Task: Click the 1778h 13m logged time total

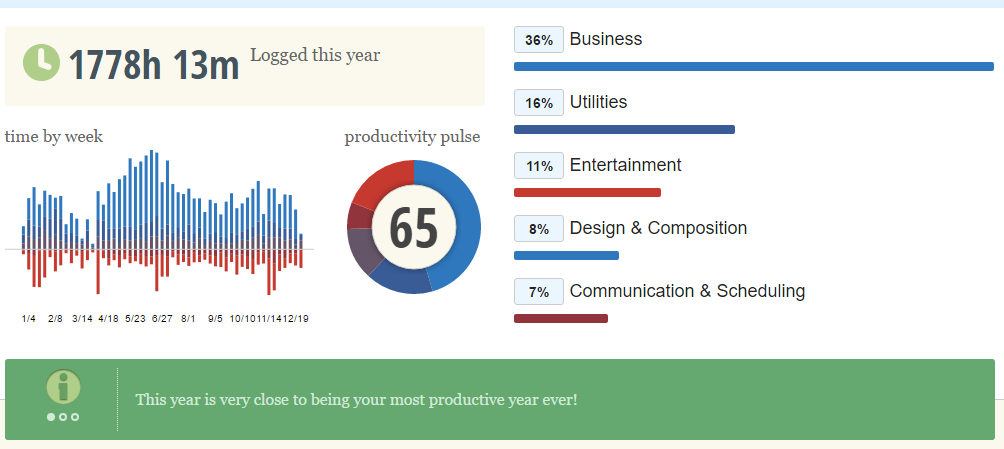Action: 154,65
